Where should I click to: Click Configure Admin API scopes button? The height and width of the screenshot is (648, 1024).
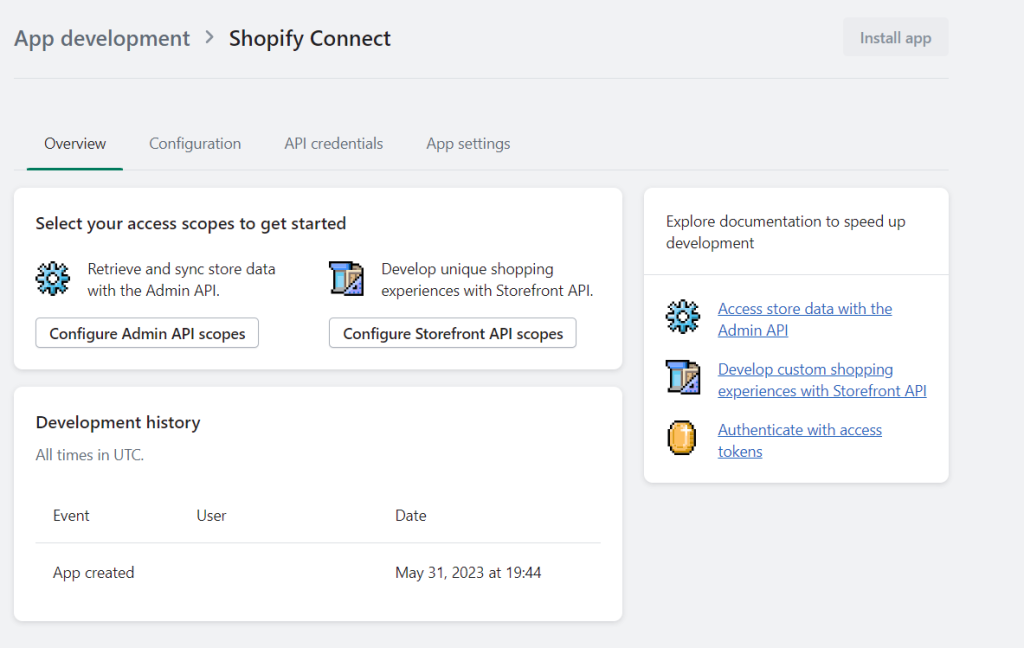tap(147, 333)
